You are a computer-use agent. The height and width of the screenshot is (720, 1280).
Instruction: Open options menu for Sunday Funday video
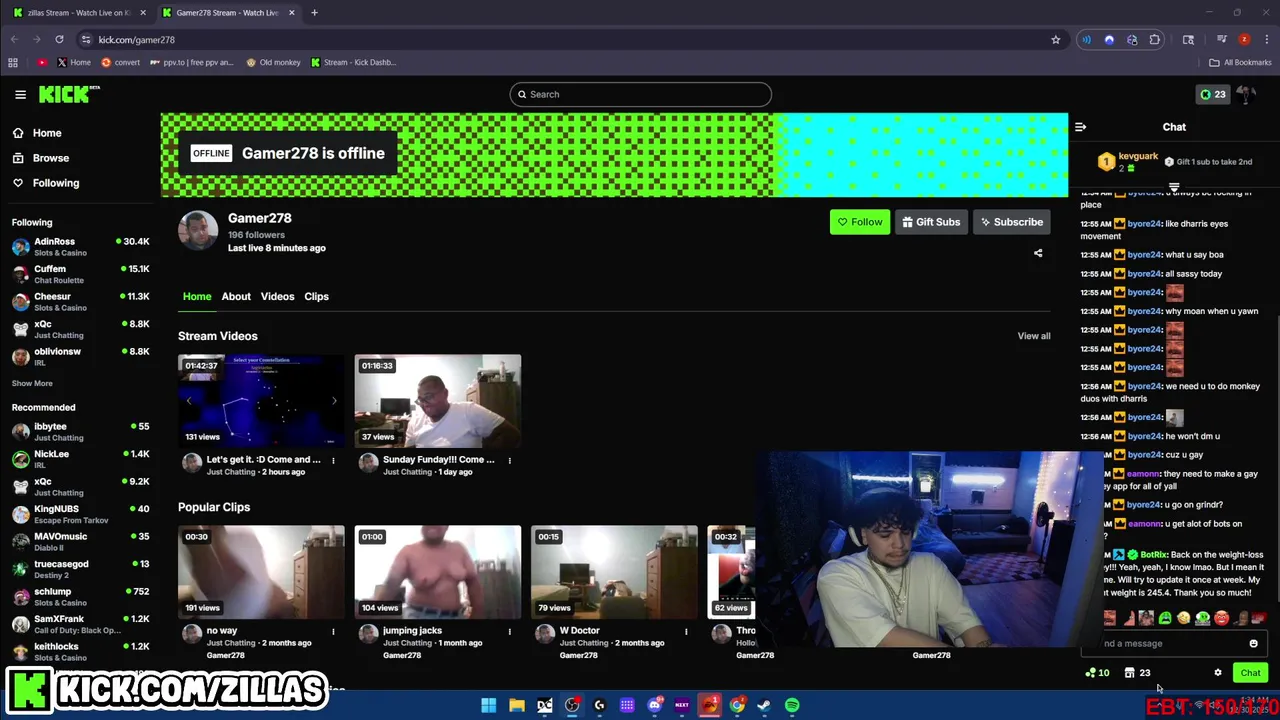[509, 460]
